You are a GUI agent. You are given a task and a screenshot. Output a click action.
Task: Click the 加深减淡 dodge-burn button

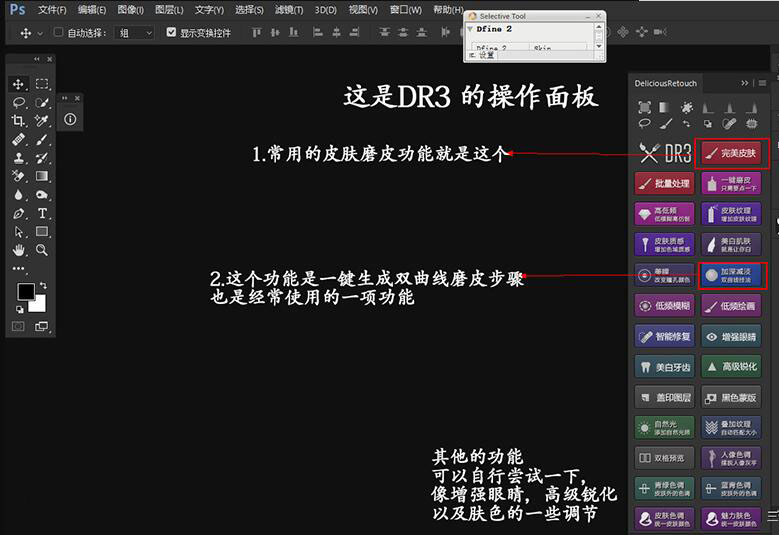point(731,275)
